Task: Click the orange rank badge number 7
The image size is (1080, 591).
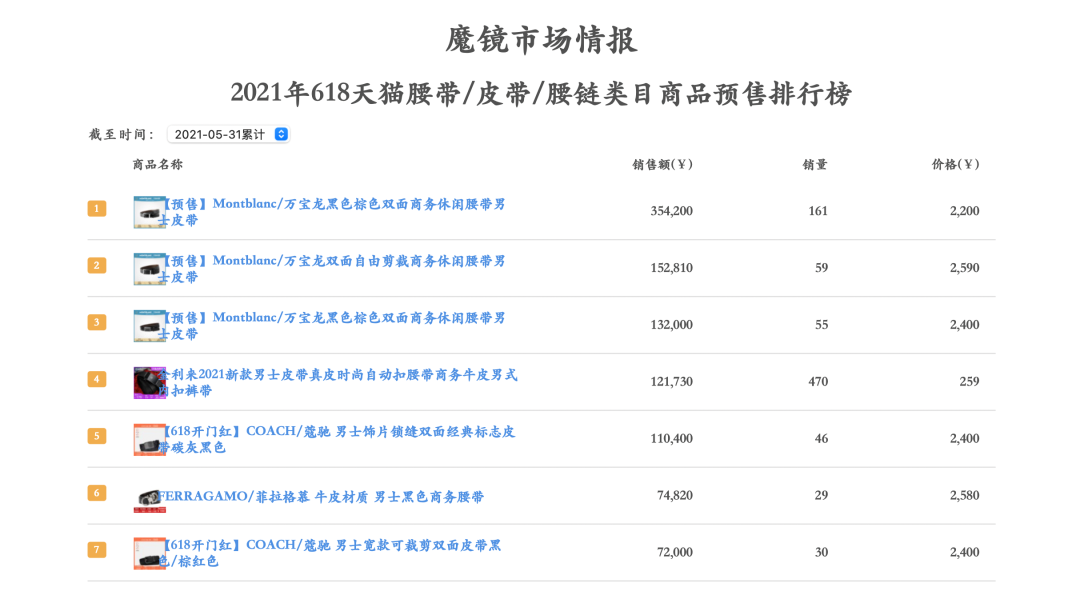Action: click(x=97, y=550)
